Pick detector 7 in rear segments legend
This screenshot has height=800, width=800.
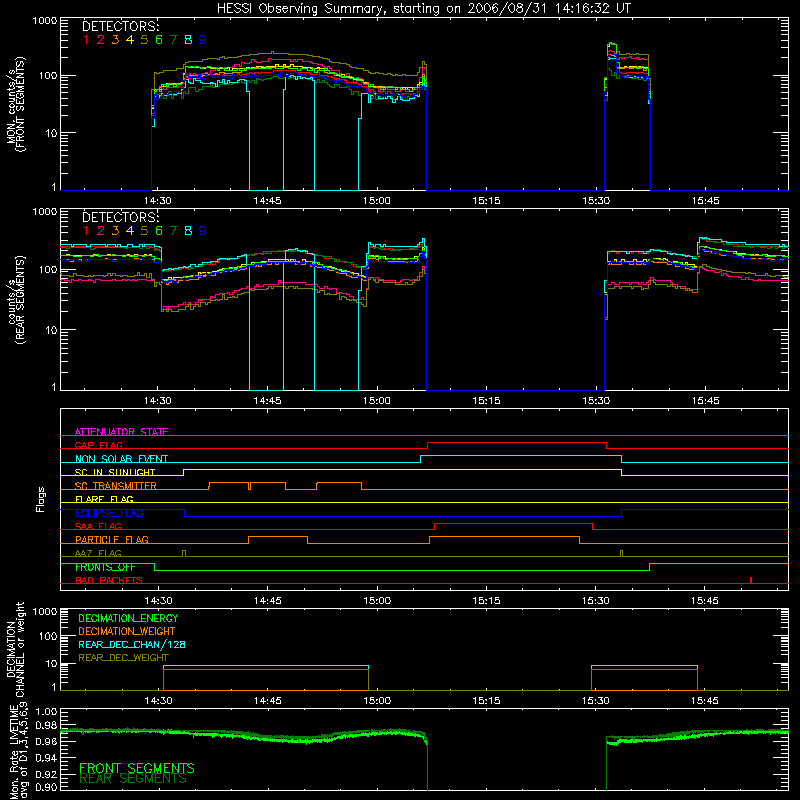[173, 231]
